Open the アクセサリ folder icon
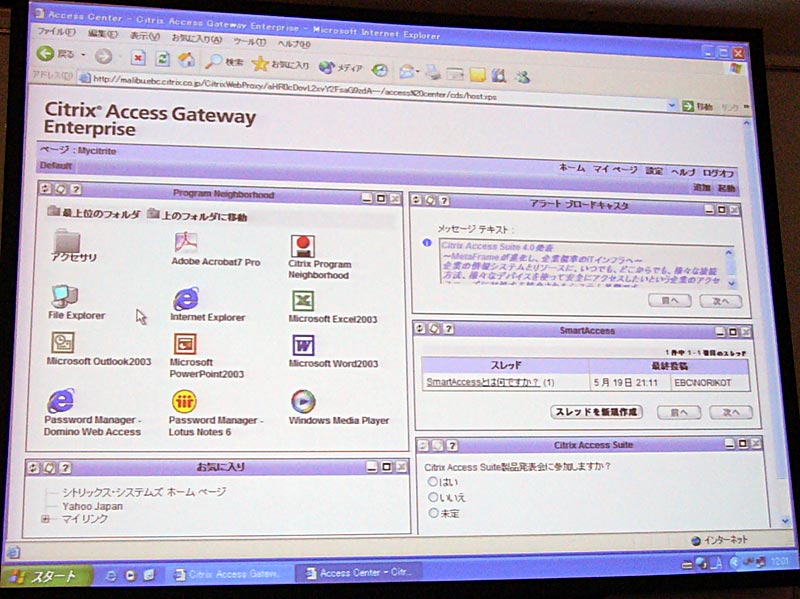 pyautogui.click(x=67, y=242)
